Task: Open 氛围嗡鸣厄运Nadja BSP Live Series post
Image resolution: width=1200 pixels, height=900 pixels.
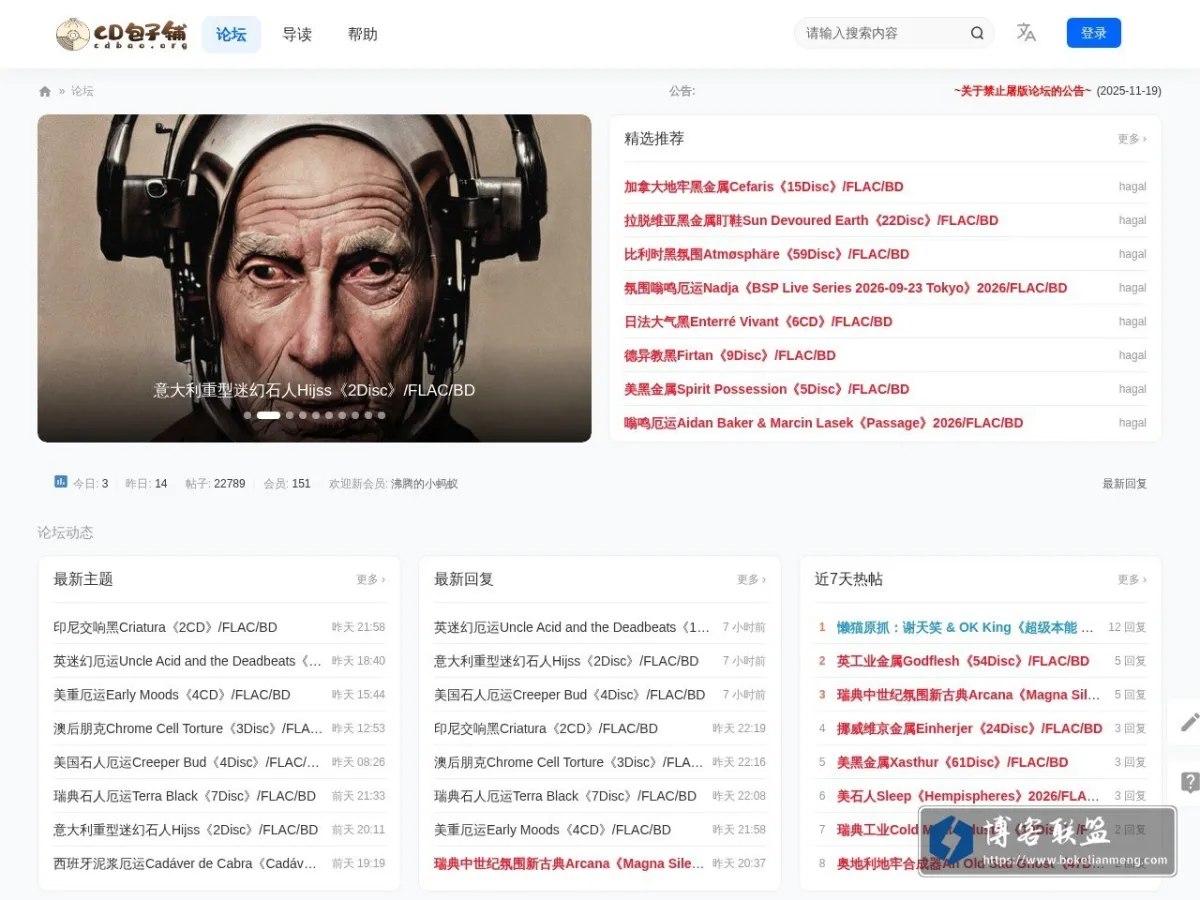Action: [845, 288]
